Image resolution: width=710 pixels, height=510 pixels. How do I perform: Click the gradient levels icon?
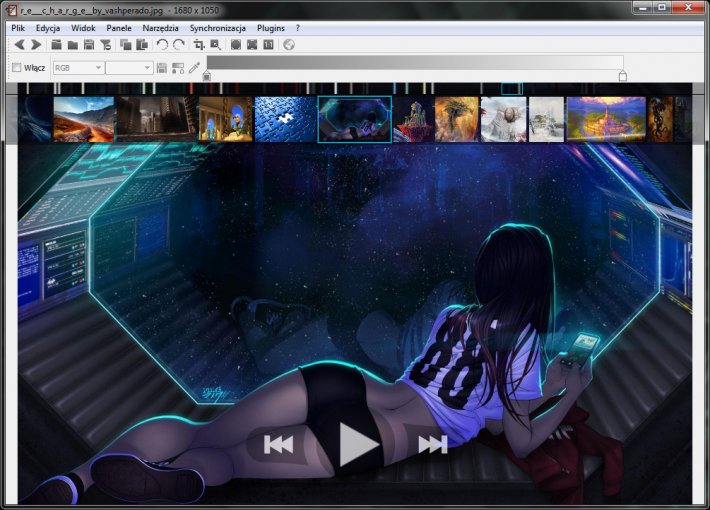click(x=178, y=68)
